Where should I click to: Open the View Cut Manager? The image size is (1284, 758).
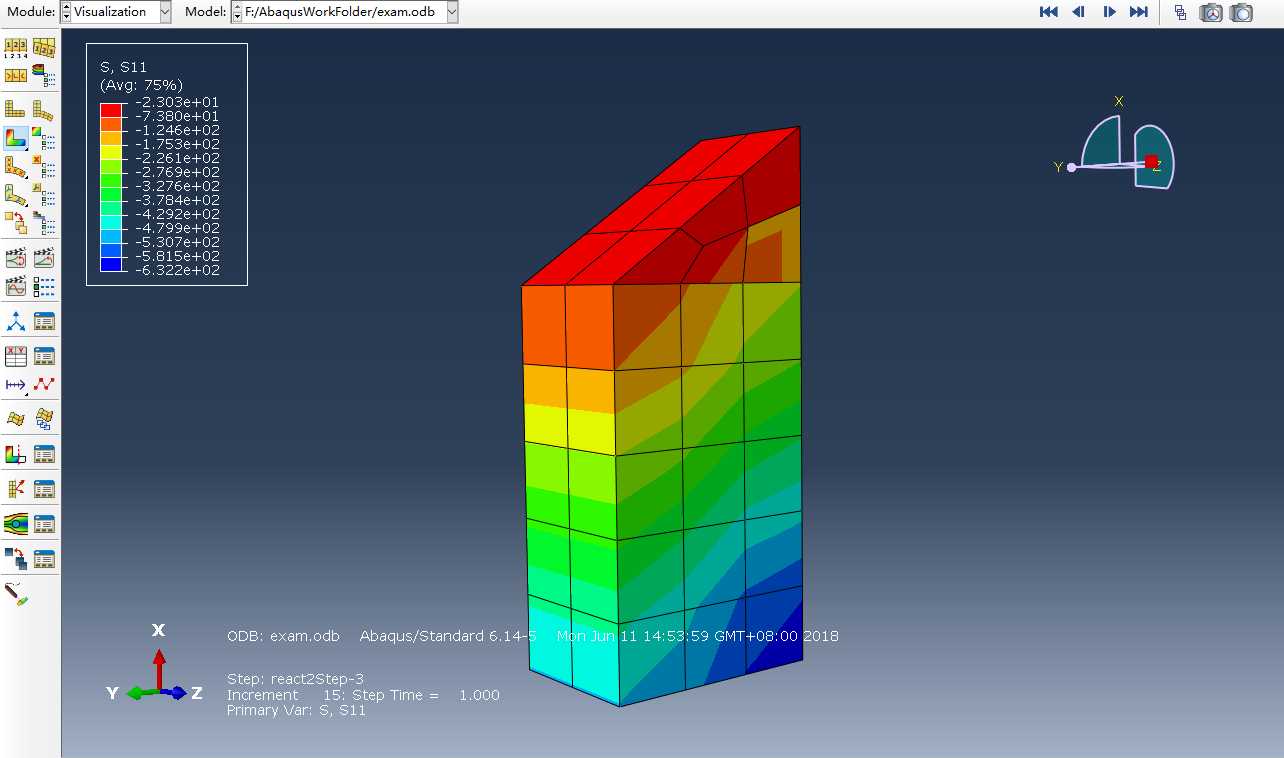(44, 455)
